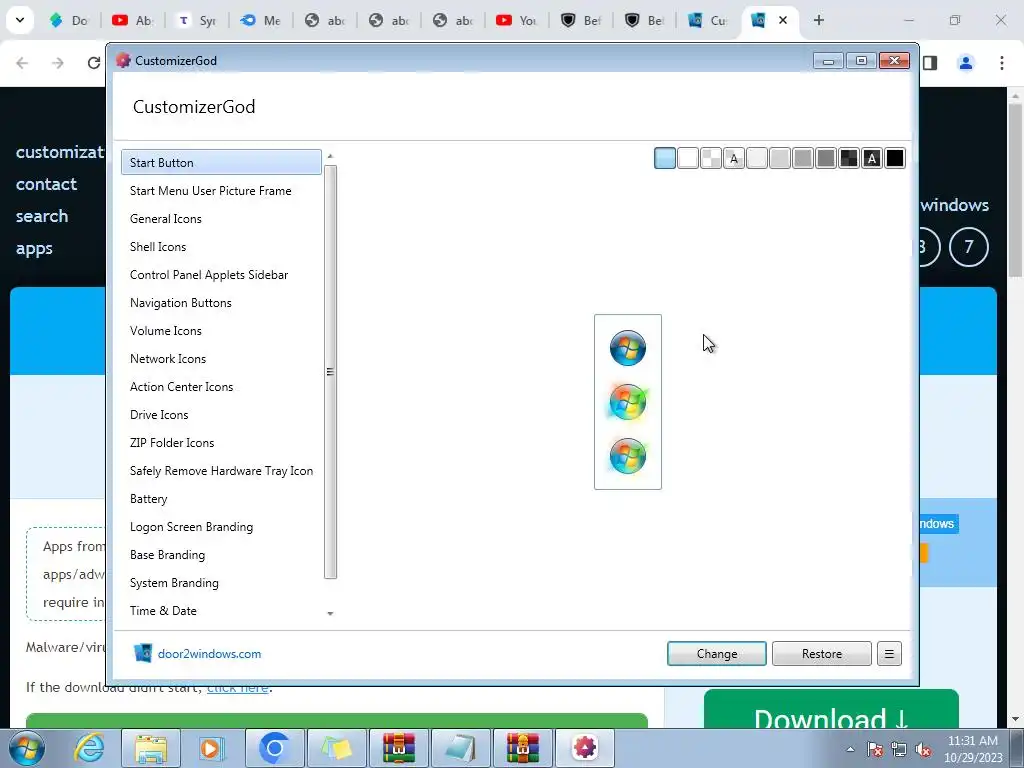
Task: Close the active browser tab
Action: (x=783, y=20)
